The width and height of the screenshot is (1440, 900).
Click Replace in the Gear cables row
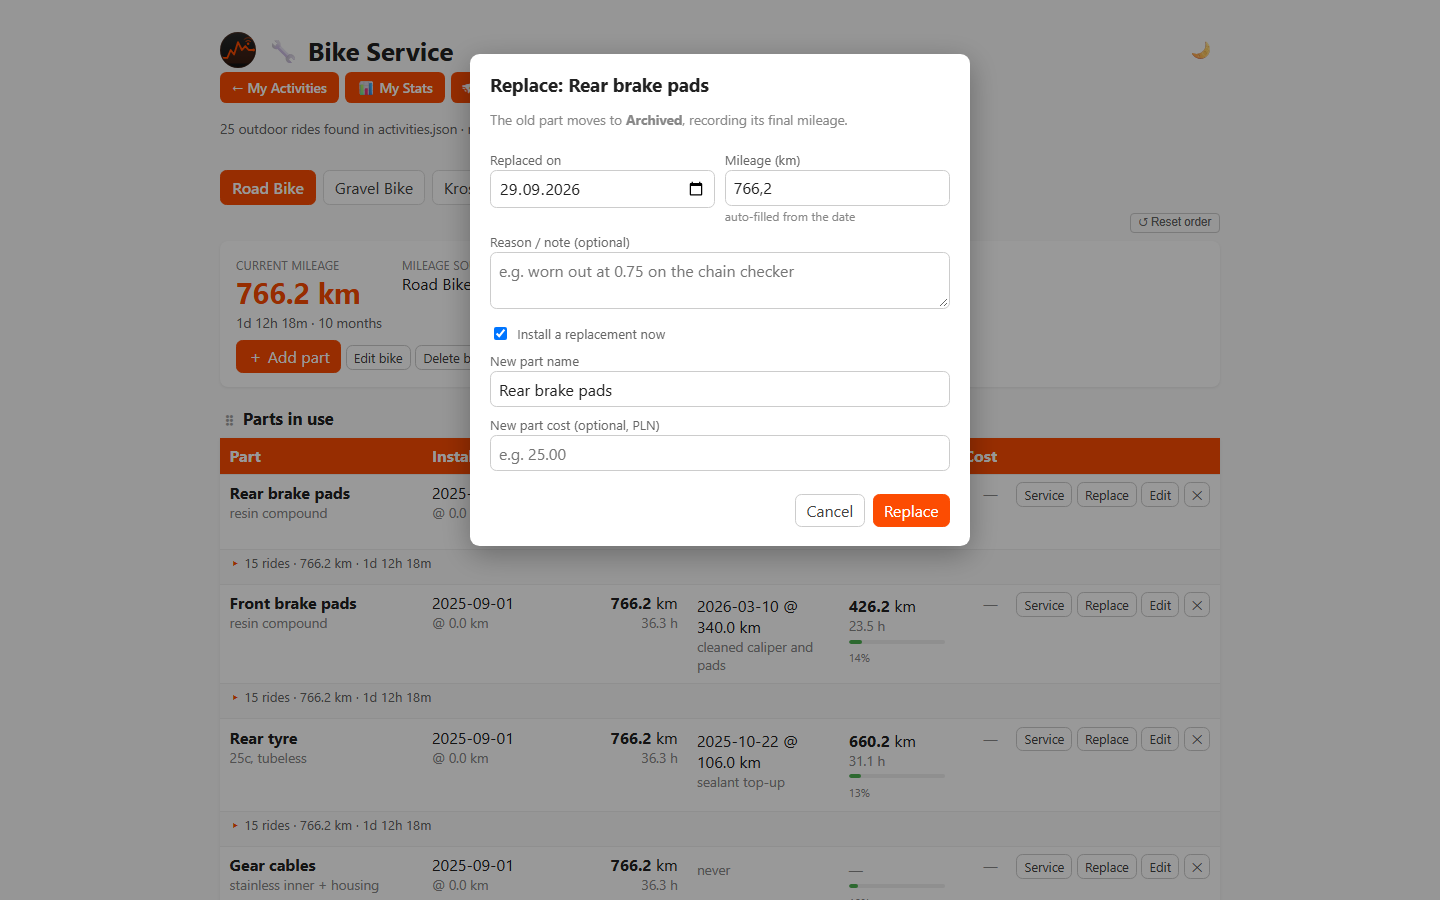pos(1106,867)
